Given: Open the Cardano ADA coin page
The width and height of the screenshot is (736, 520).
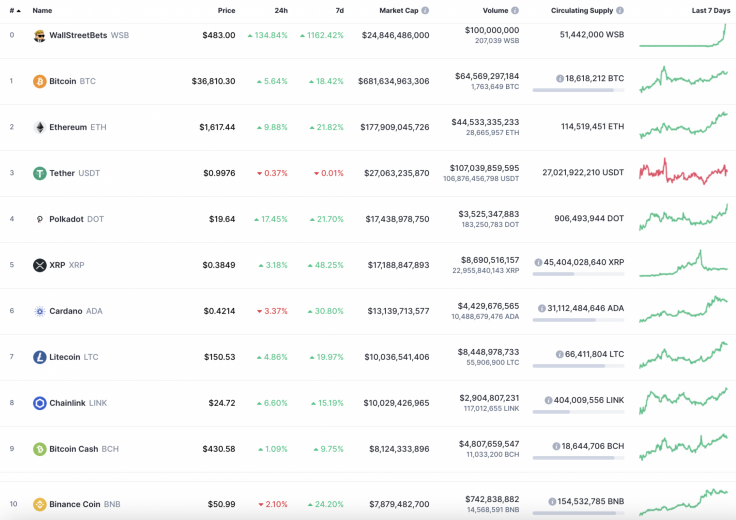Looking at the screenshot, I should pos(76,311).
